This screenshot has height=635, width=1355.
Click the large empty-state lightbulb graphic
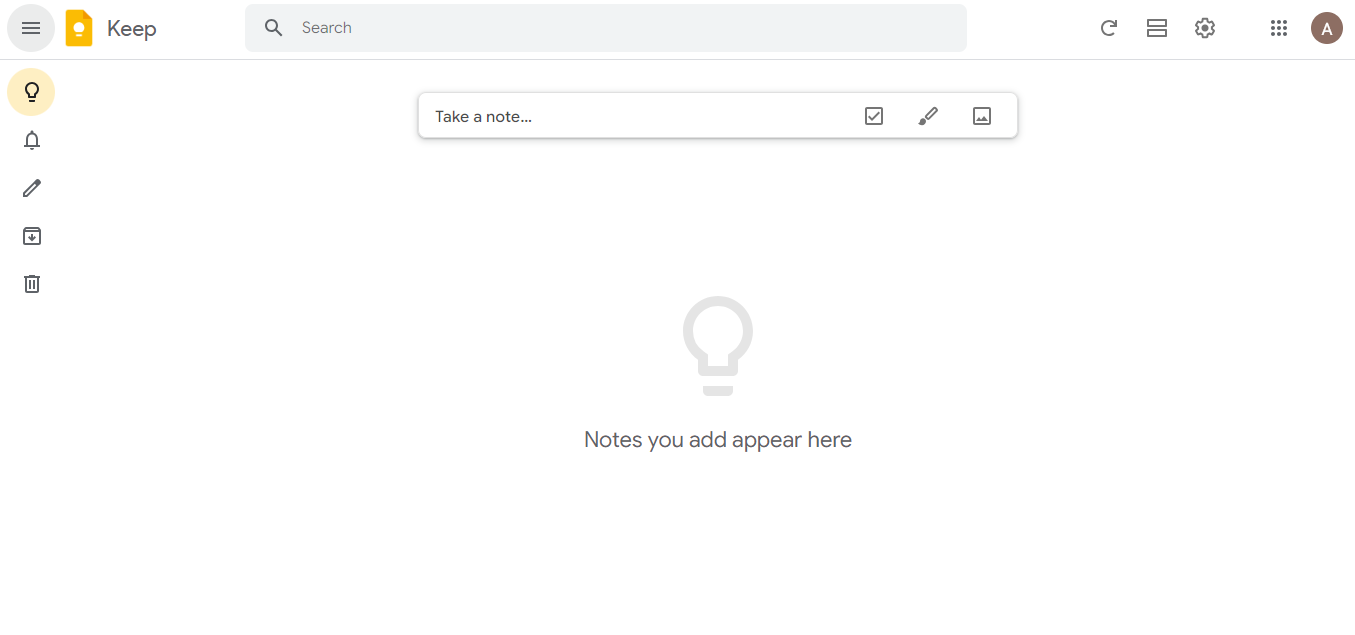tap(718, 345)
